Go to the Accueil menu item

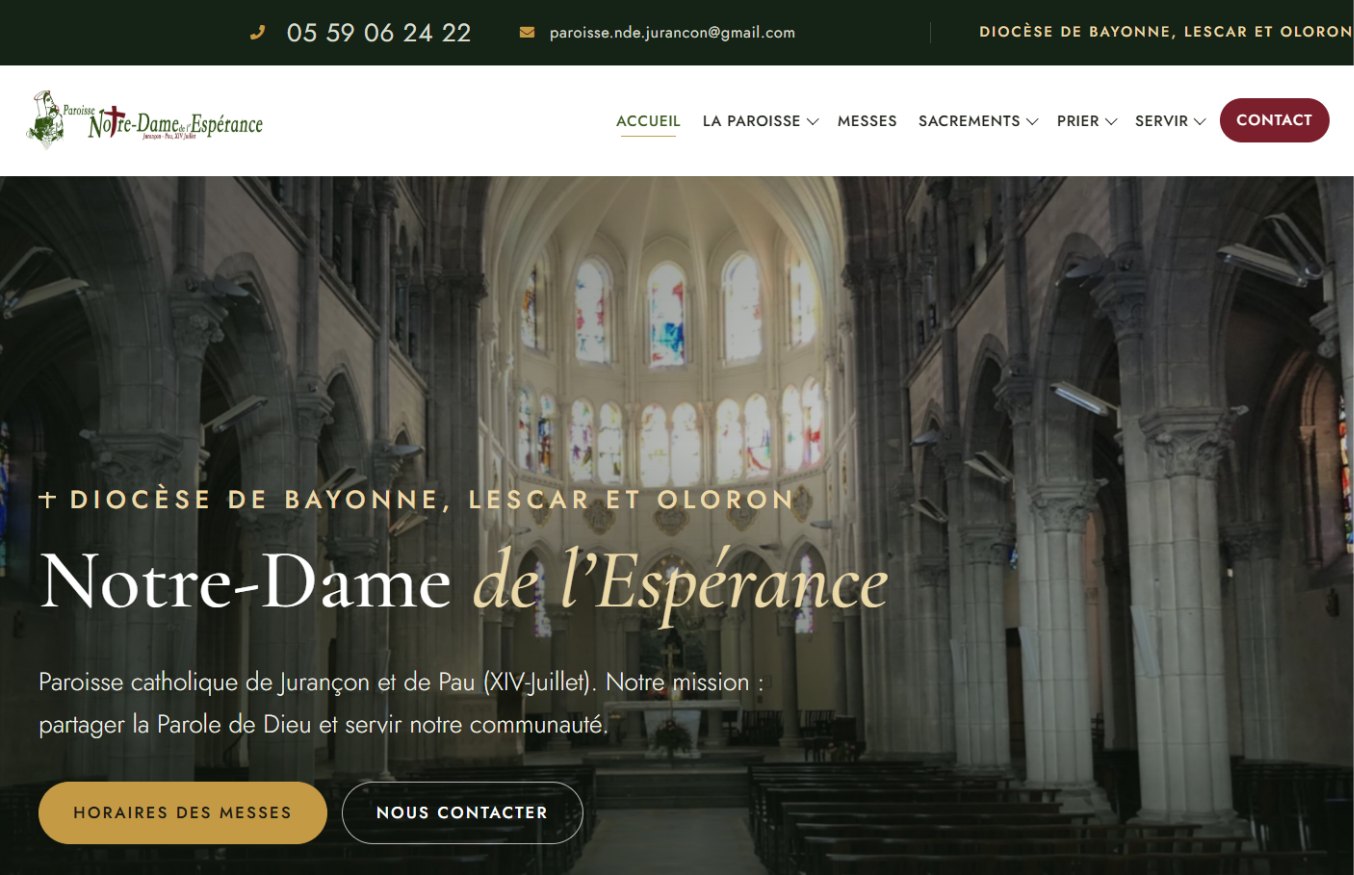(x=648, y=121)
